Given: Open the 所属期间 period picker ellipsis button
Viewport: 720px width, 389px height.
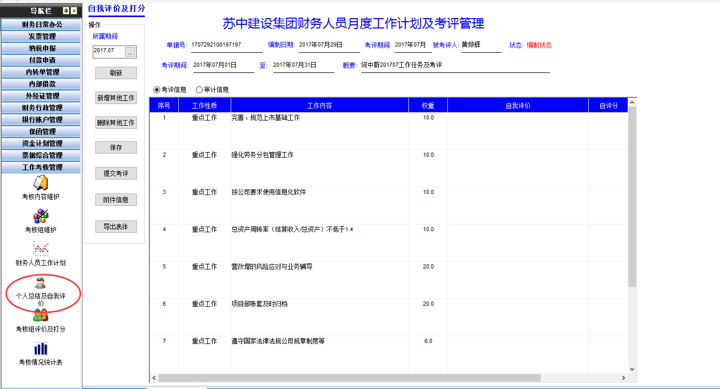Looking at the screenshot, I should pyautogui.click(x=130, y=52).
